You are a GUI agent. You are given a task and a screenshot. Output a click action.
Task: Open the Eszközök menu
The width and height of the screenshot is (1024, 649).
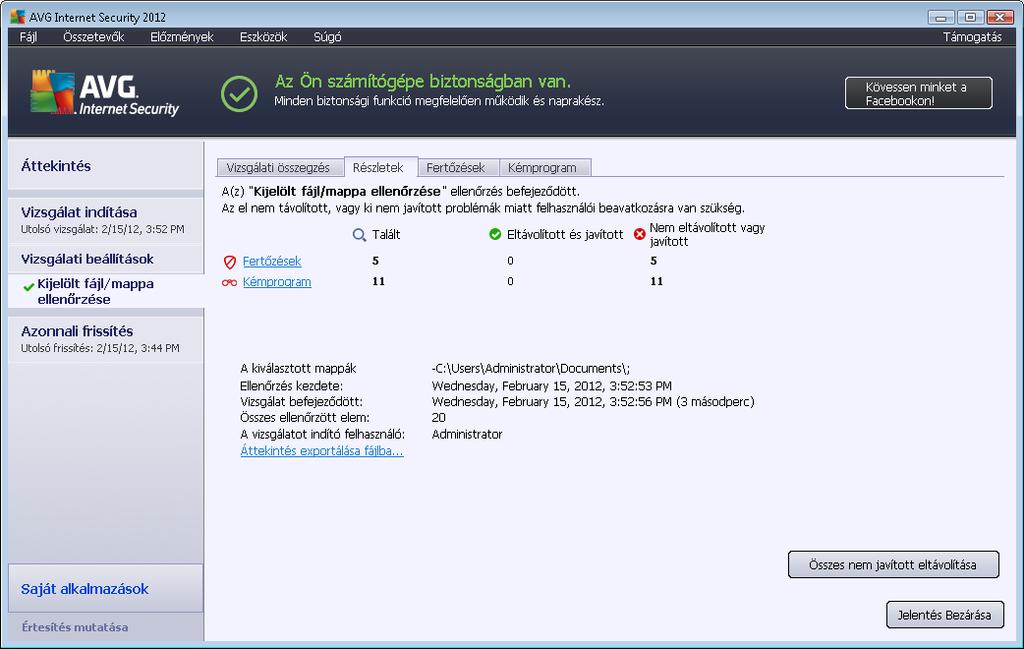263,37
